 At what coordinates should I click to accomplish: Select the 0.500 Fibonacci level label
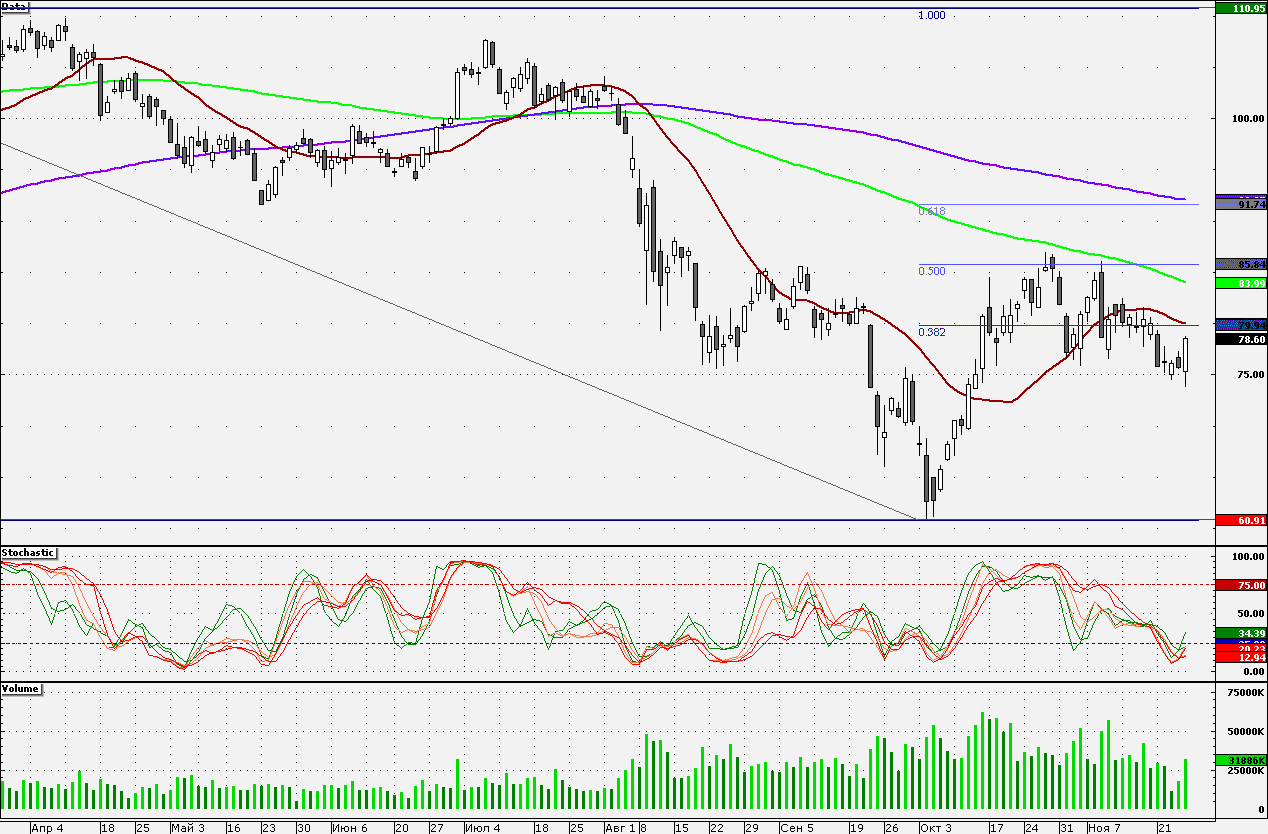(x=931, y=271)
